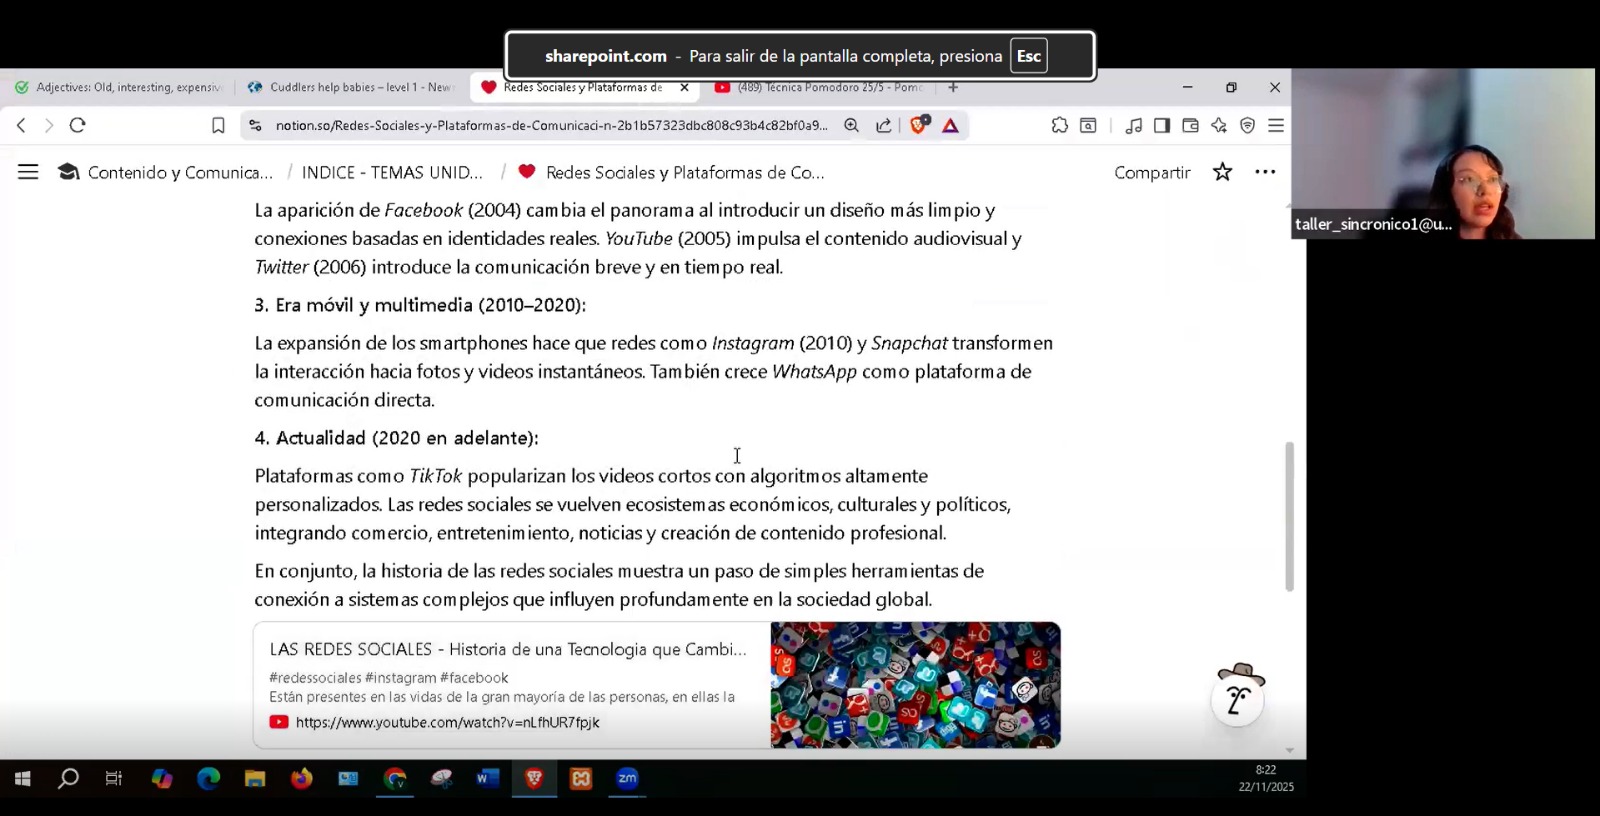
Task: Click the share page icon in address bar
Action: [x=884, y=125]
